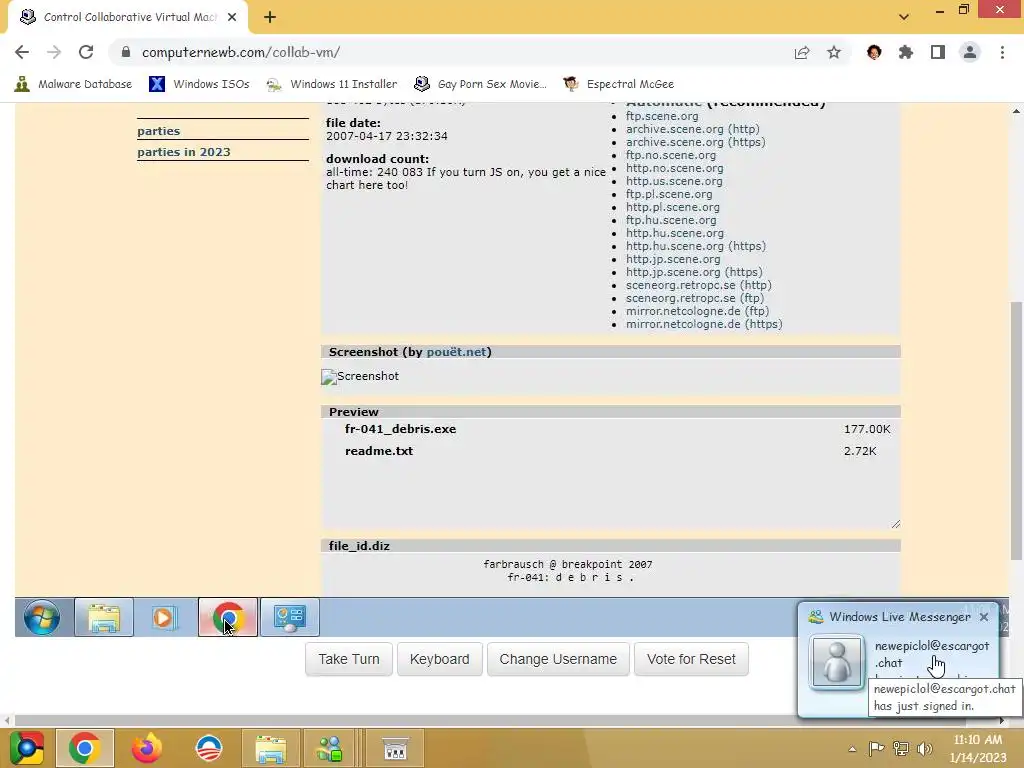Image resolution: width=1024 pixels, height=768 pixels.
Task: Open the network tray icon
Action: tap(901, 749)
